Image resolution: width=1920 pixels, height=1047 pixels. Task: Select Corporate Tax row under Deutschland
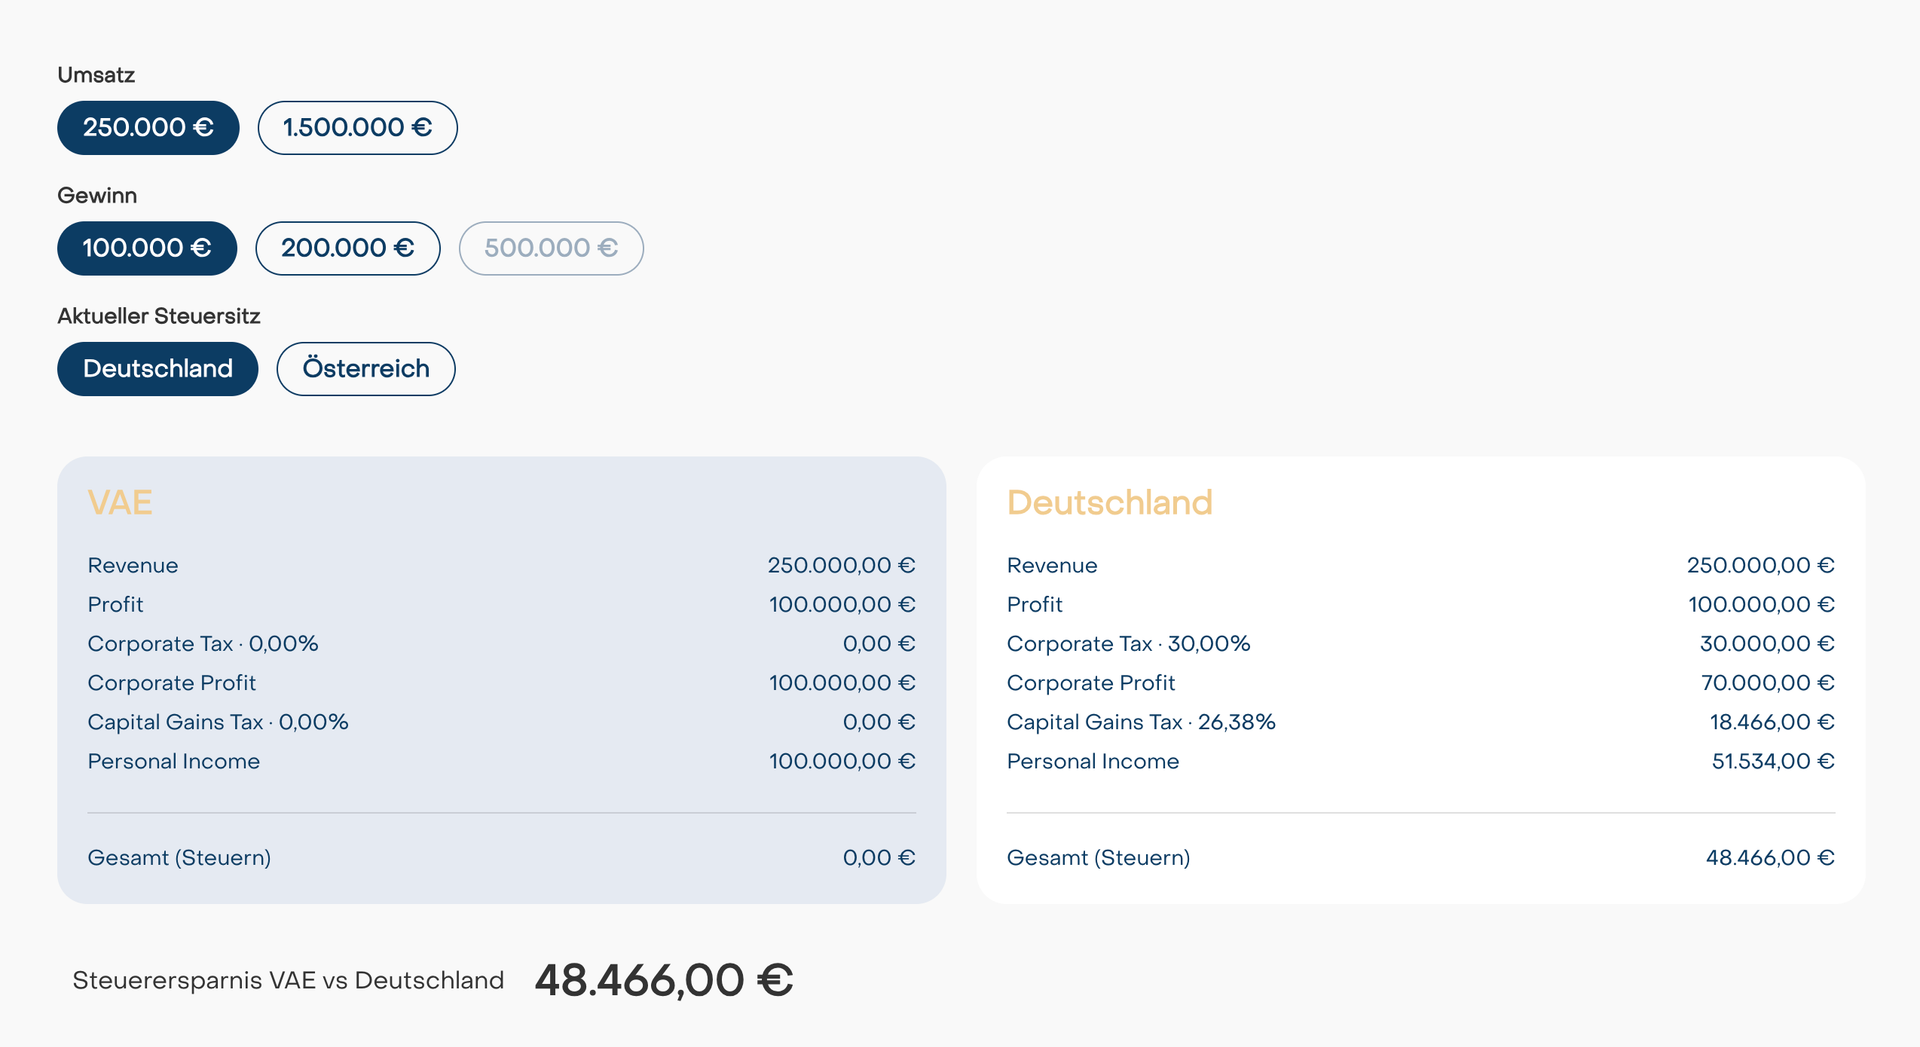(1128, 643)
